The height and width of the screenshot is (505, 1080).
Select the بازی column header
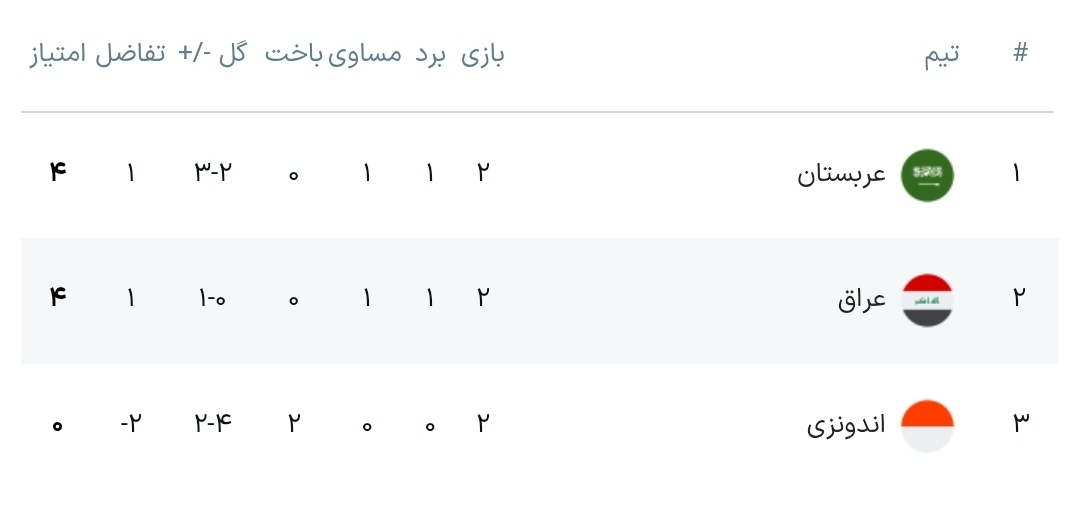coord(483,54)
